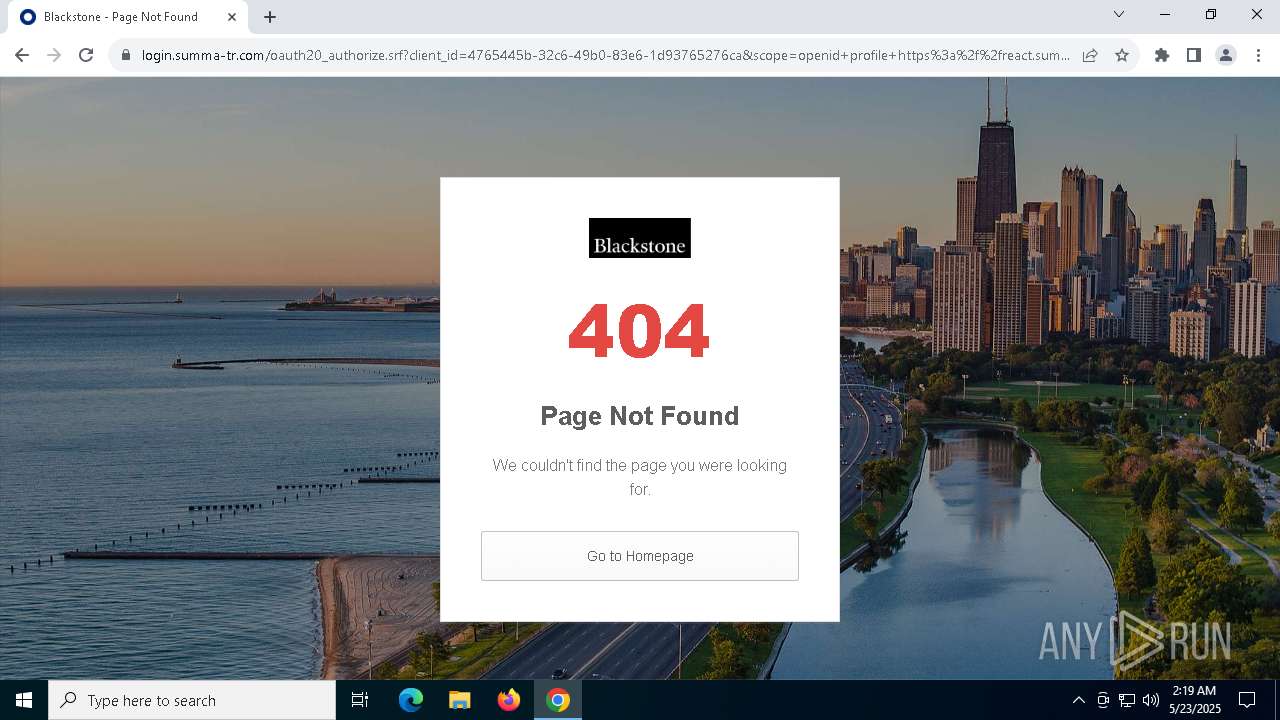The height and width of the screenshot is (720, 1280).
Task: Close the Blackstone tab
Action: 232,17
